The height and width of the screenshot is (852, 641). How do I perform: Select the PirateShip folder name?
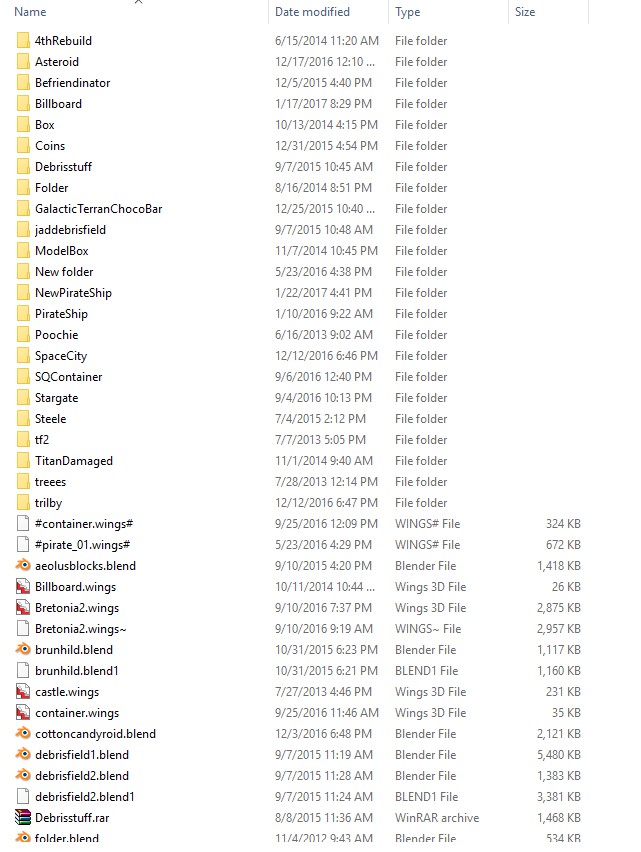61,314
